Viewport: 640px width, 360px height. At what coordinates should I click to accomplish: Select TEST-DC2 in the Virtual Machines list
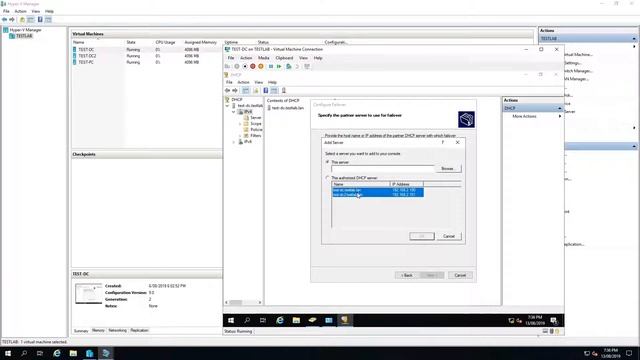coord(87,56)
